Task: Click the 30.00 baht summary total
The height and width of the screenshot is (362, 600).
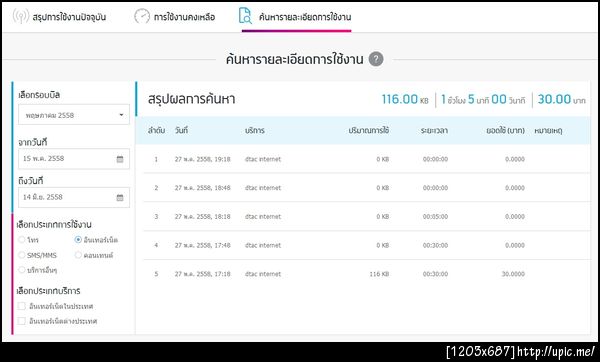Action: point(561,99)
